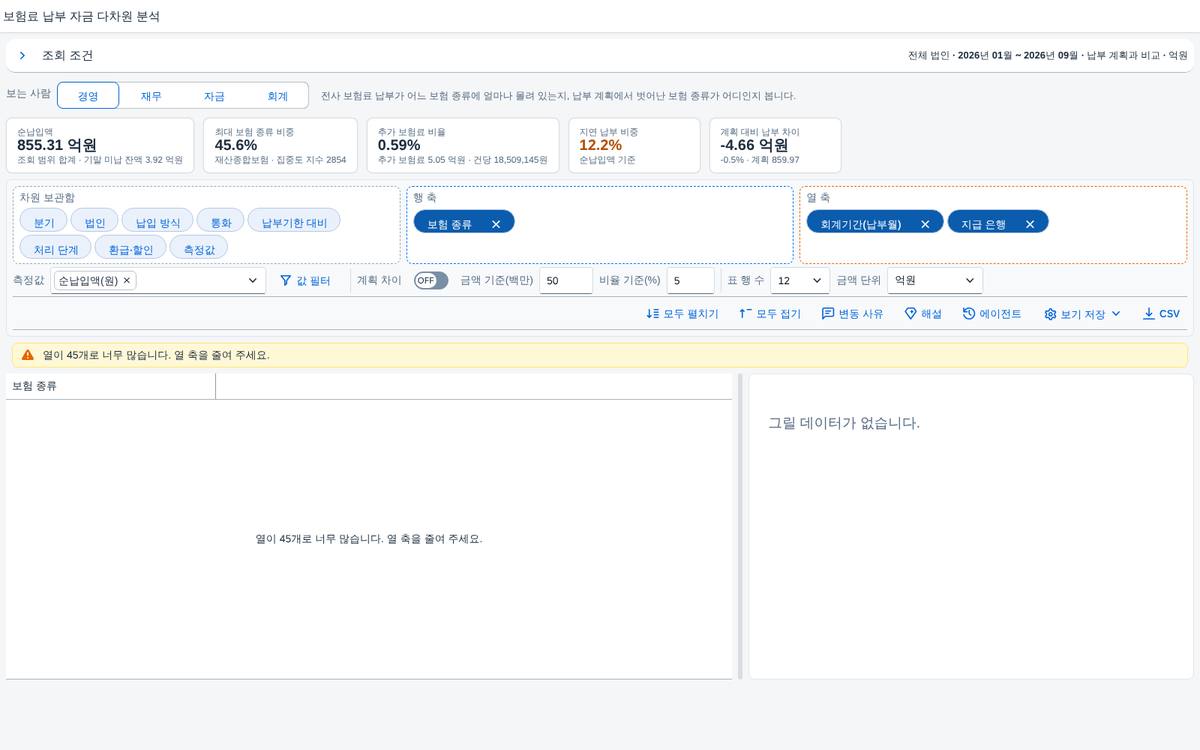The width and height of the screenshot is (1200, 750).
Task: Click the 추가 보험료 비율 KPI card
Action: 462,145
